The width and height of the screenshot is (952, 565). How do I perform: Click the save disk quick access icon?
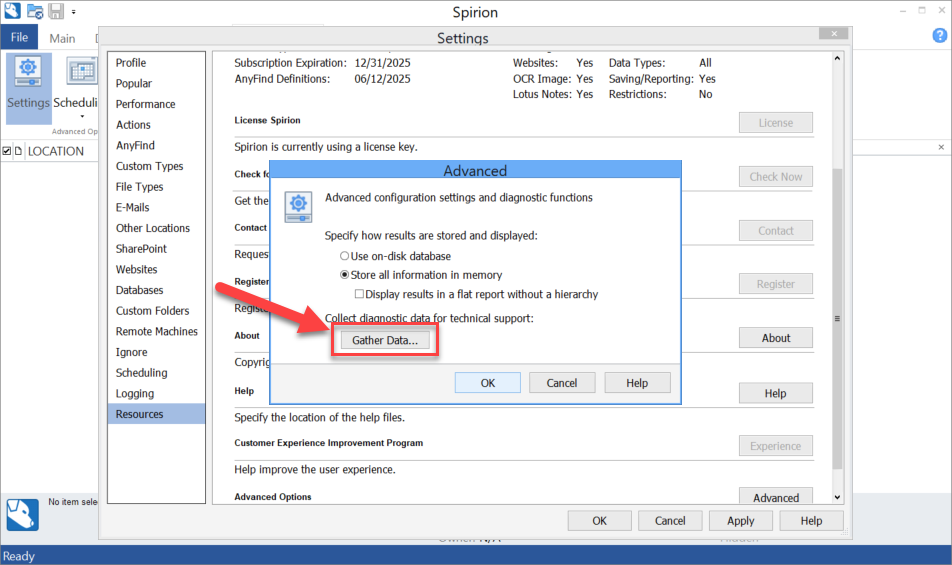coord(56,11)
